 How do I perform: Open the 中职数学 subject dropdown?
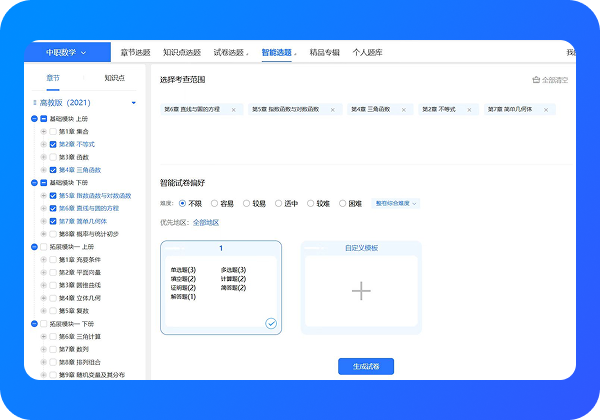point(66,52)
